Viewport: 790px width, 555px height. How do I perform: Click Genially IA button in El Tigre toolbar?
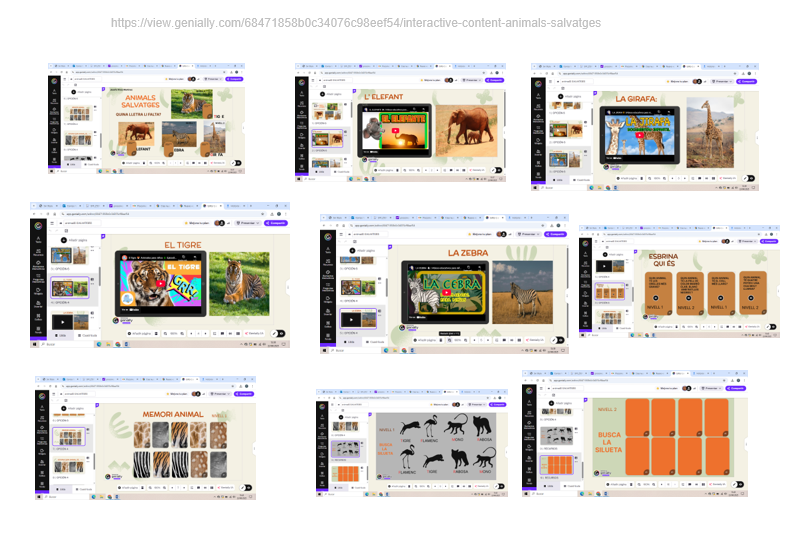(x=254, y=333)
